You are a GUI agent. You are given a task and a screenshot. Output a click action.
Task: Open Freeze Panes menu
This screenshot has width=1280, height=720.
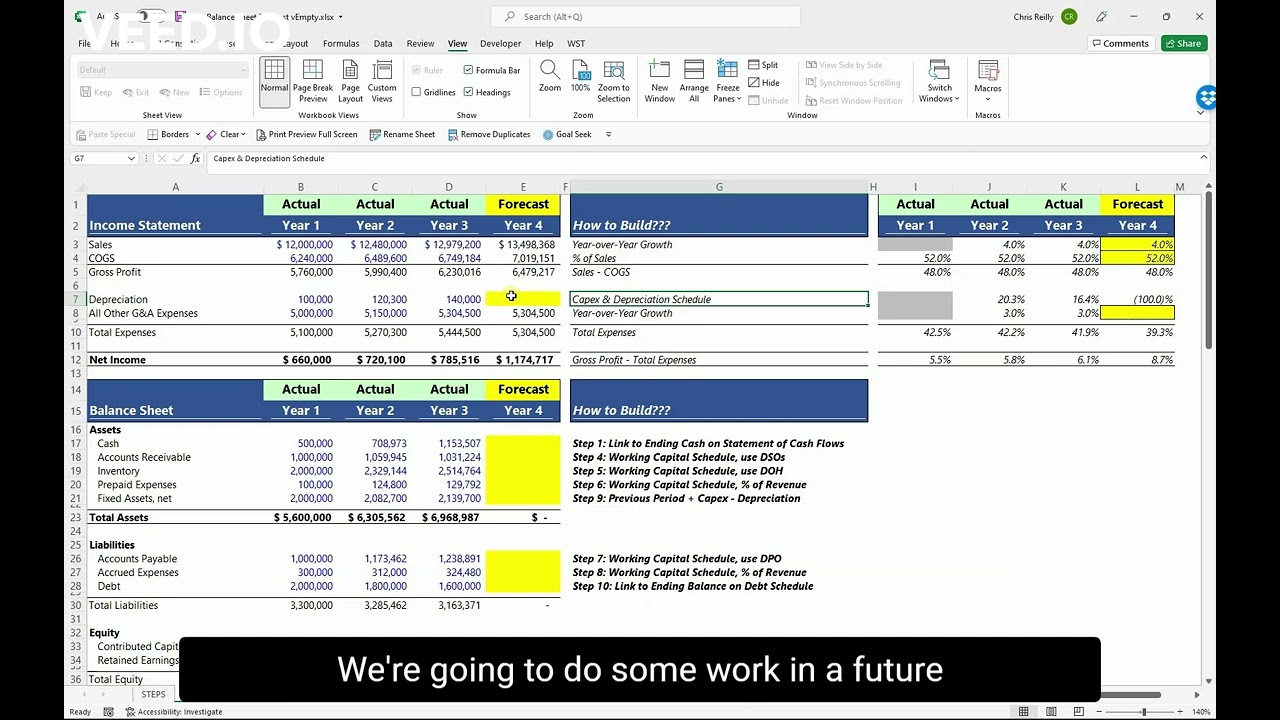pyautogui.click(x=727, y=81)
